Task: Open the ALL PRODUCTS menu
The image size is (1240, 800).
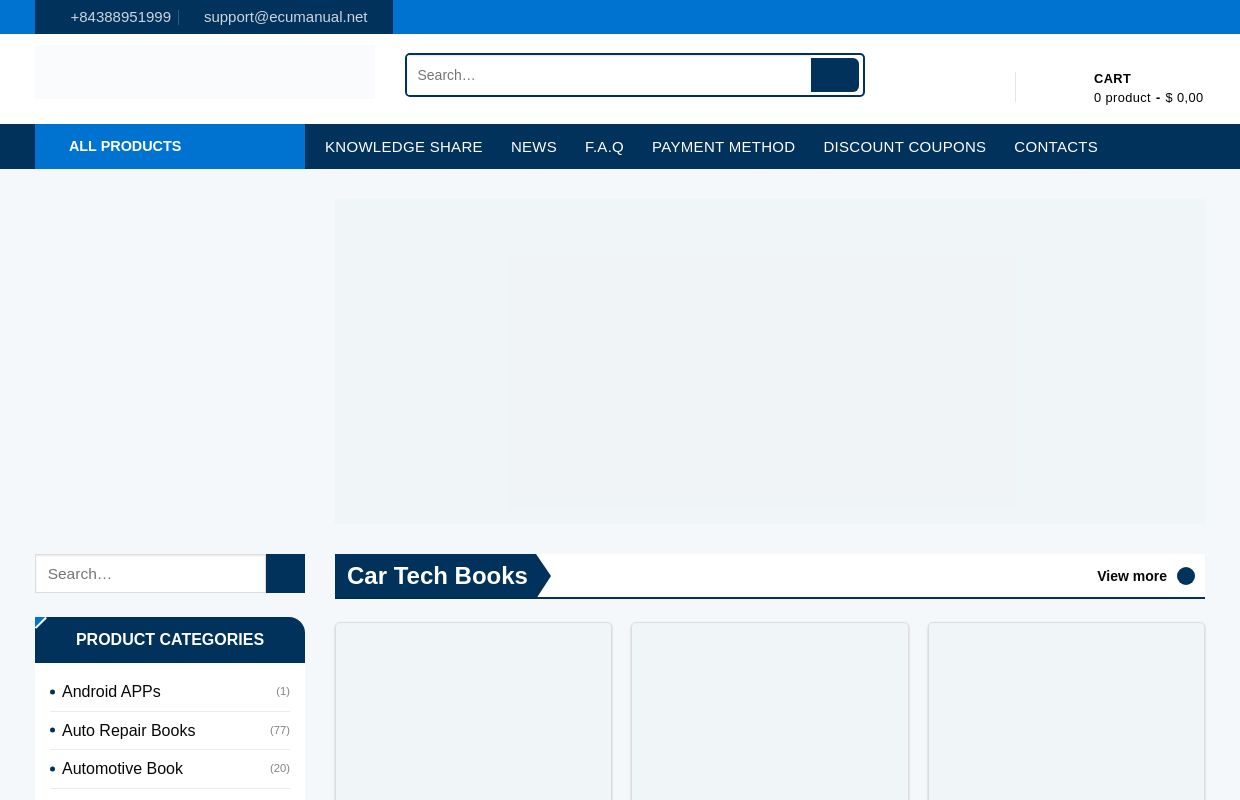Action: [x=125, y=146]
